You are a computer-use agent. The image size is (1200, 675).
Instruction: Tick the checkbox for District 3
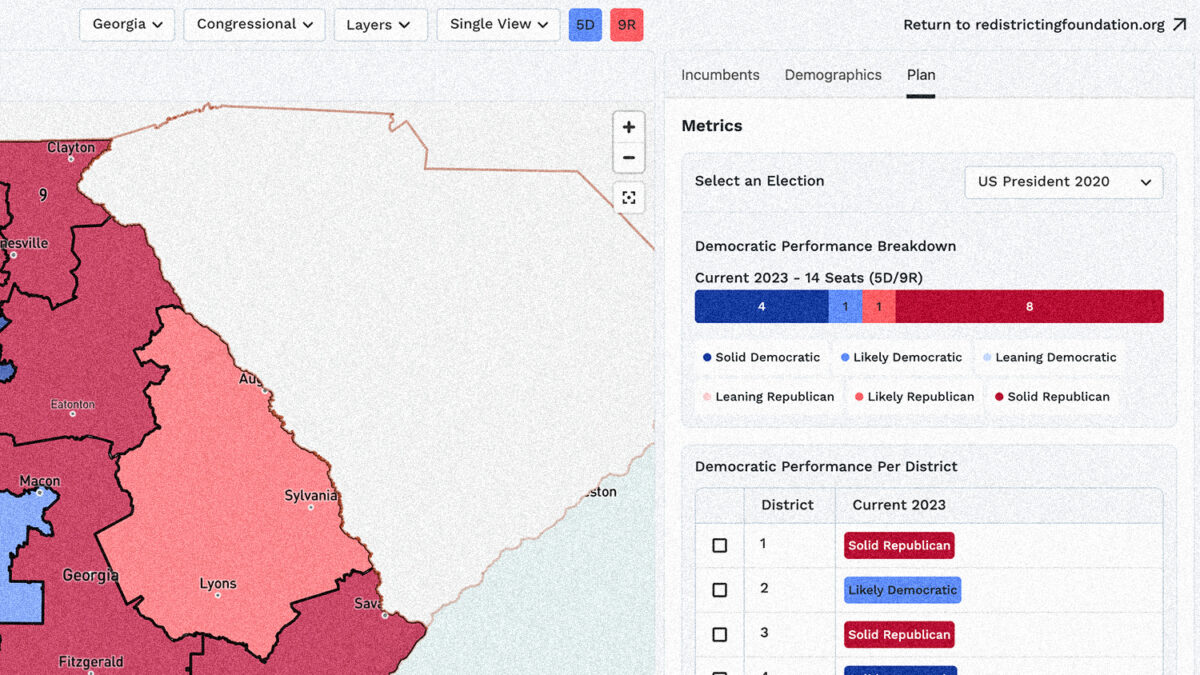[719, 634]
